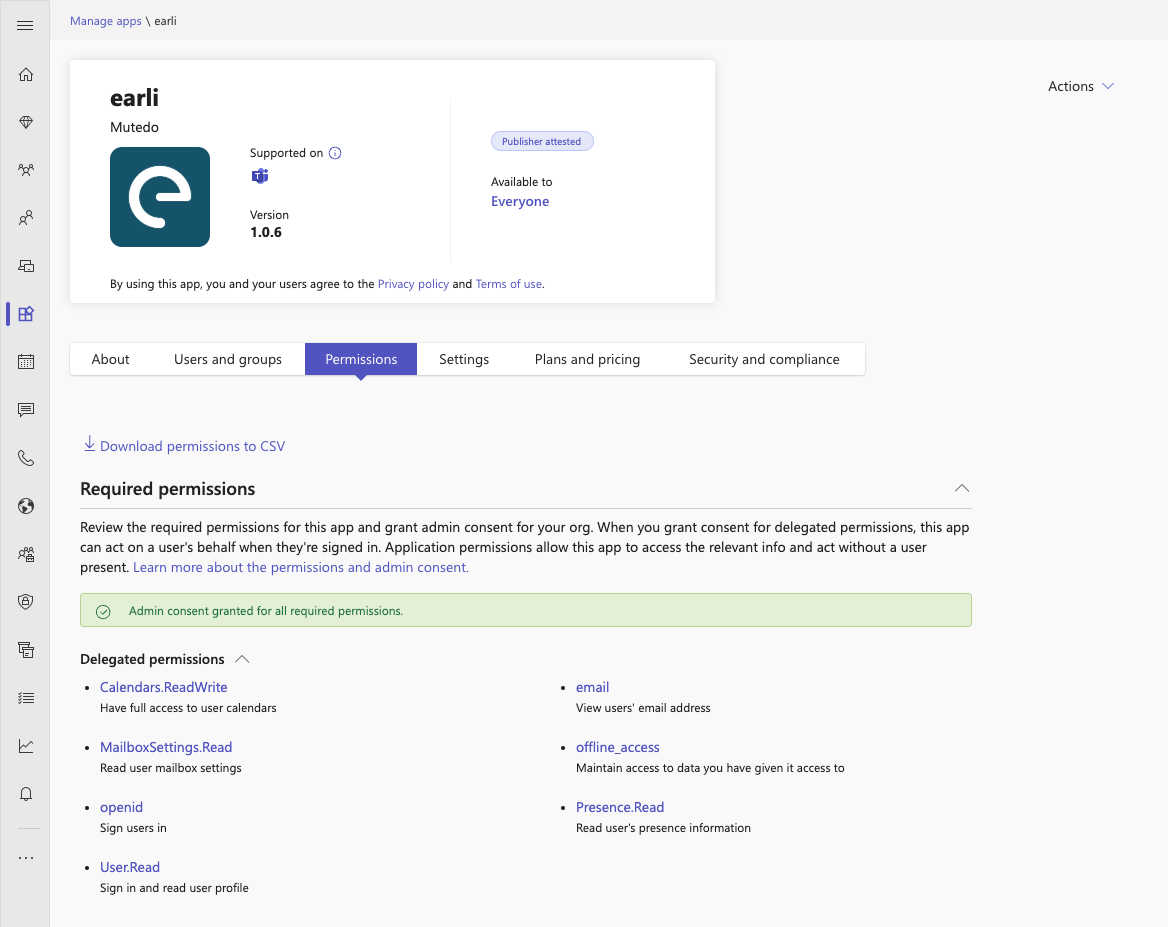This screenshot has height=927, width=1168.
Task: Open the Teams group icon in sidebar
Action: click(25, 170)
